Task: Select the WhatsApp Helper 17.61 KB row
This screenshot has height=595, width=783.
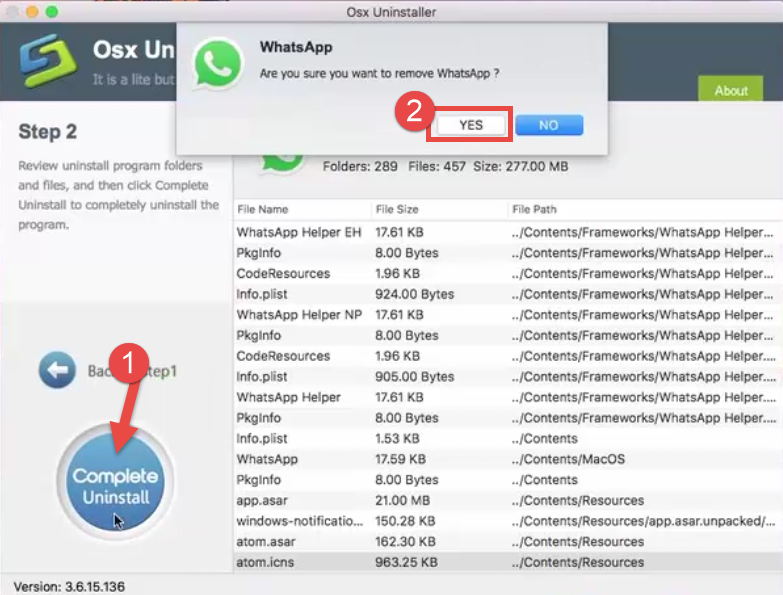Action: coord(508,397)
